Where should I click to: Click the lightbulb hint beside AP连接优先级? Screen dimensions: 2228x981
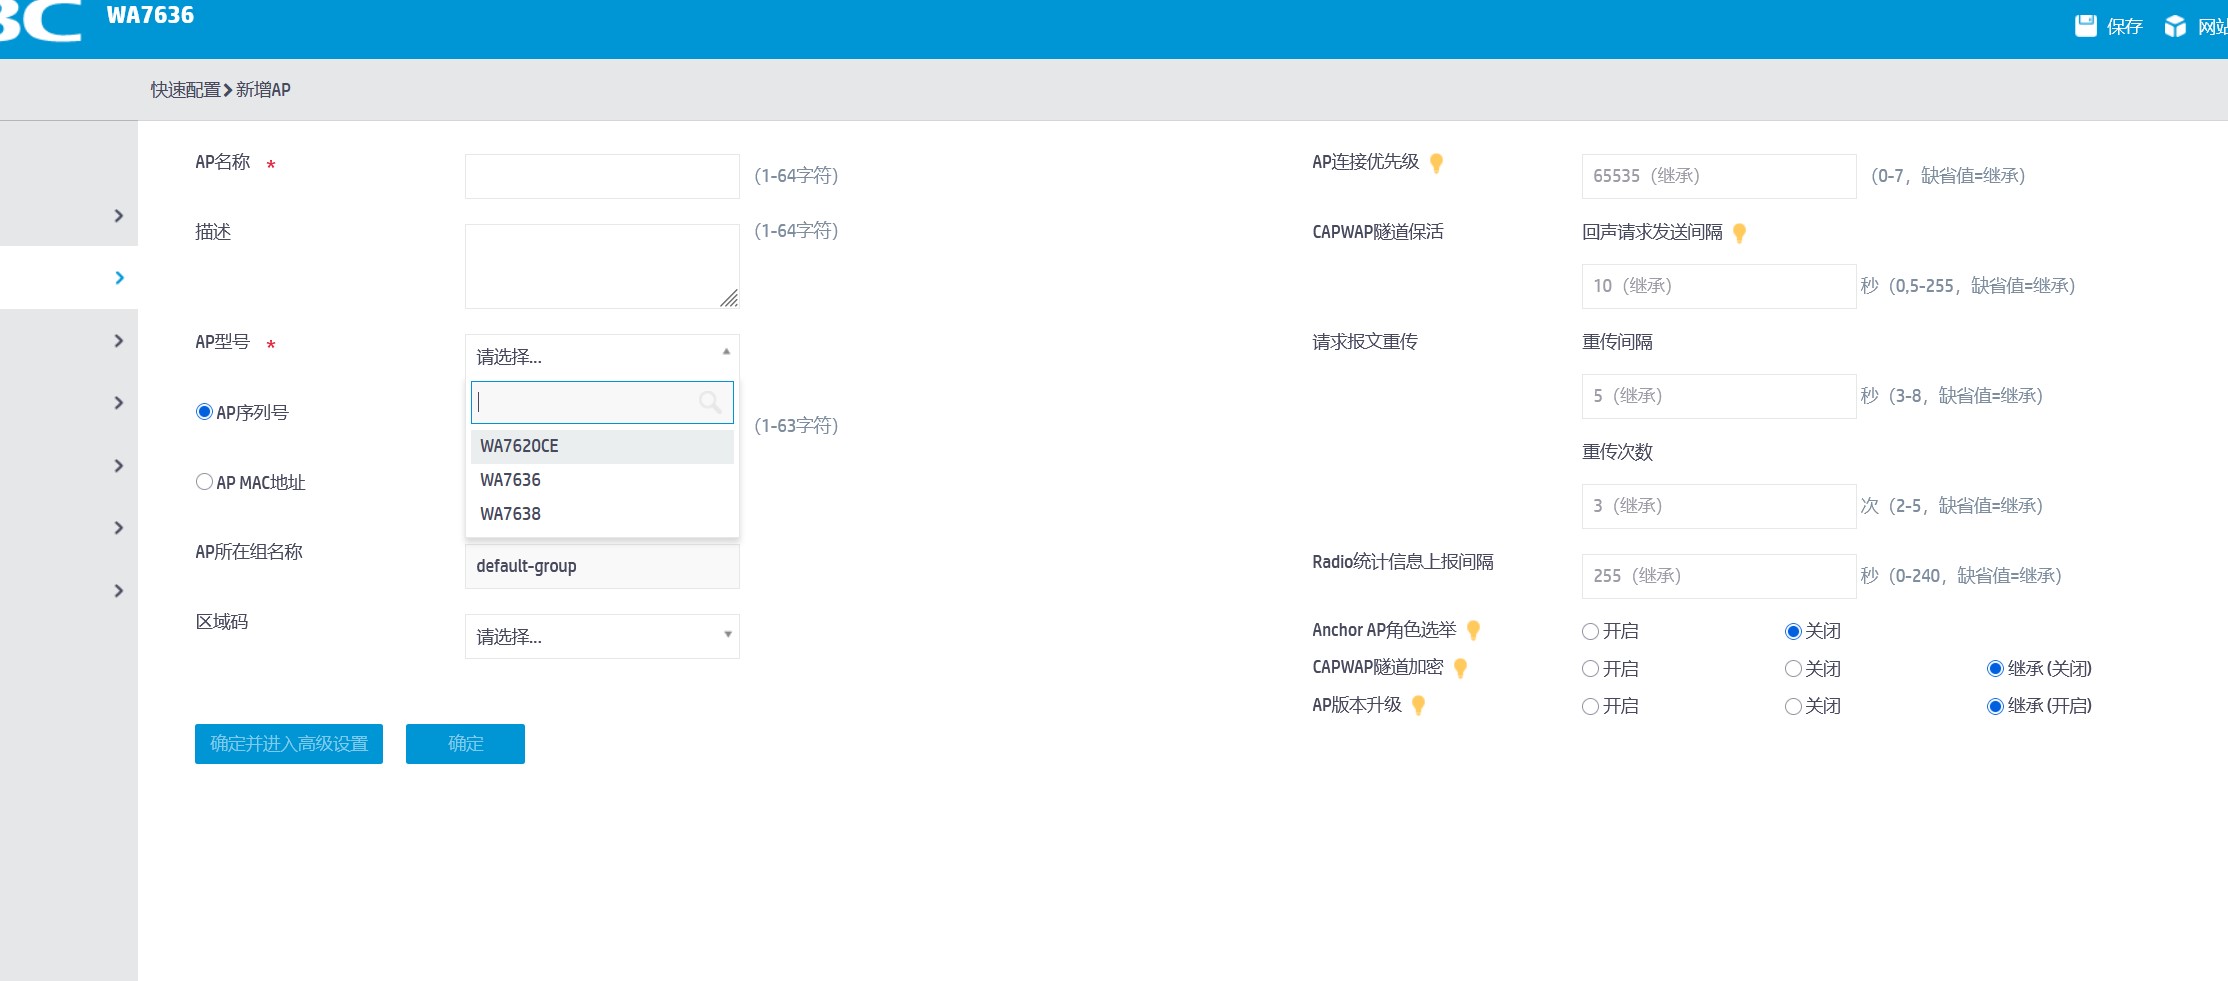point(1436,163)
